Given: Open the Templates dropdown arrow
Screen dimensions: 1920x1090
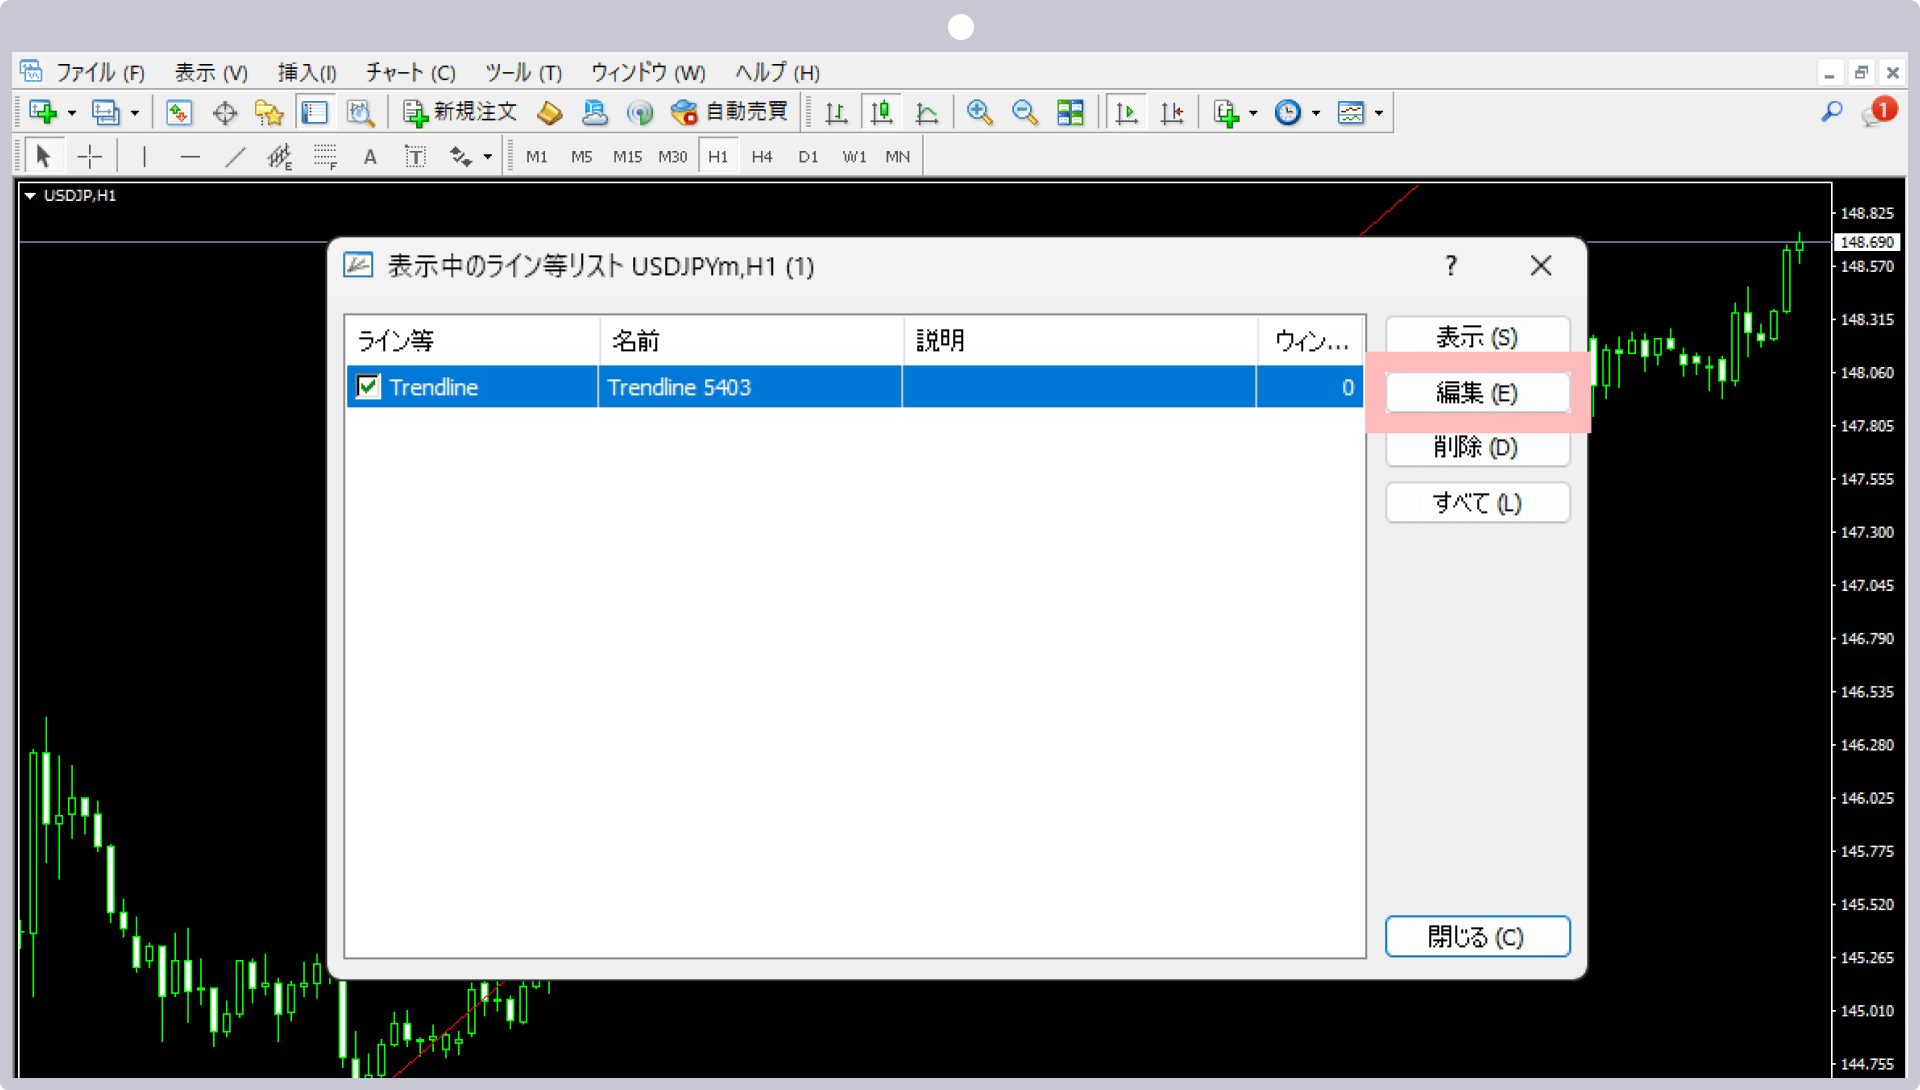Looking at the screenshot, I should click(1379, 113).
